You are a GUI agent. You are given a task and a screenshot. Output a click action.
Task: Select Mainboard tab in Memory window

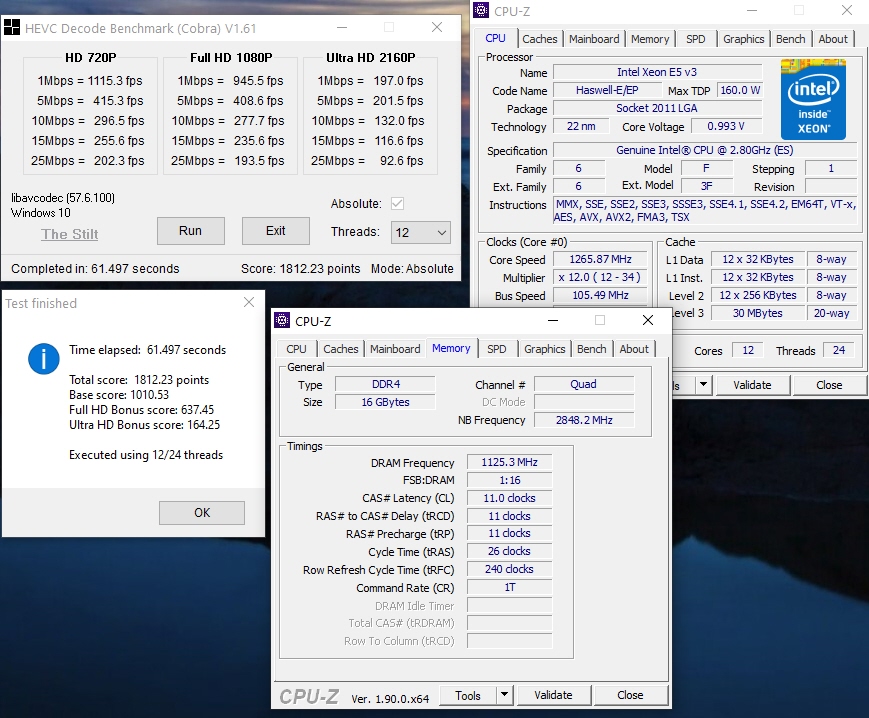(395, 349)
